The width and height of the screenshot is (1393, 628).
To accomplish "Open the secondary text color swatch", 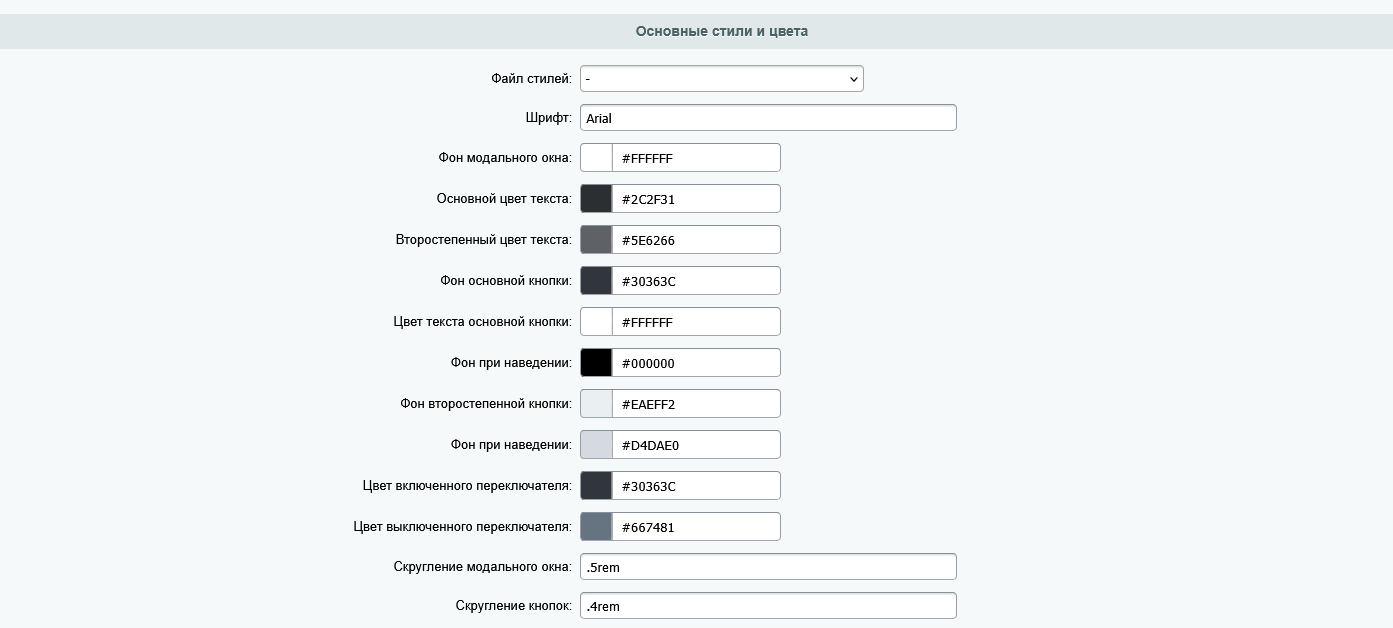I will click(x=596, y=239).
